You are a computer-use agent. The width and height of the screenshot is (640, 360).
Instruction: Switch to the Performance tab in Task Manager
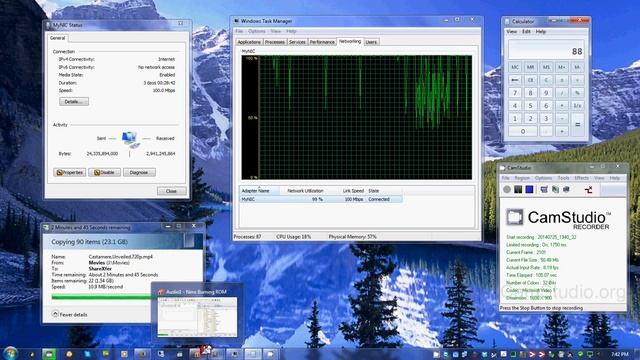pyautogui.click(x=322, y=42)
